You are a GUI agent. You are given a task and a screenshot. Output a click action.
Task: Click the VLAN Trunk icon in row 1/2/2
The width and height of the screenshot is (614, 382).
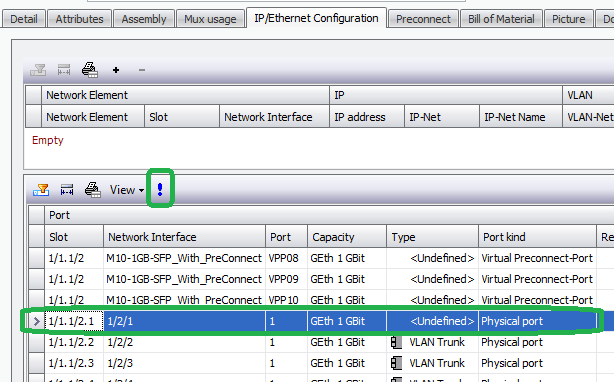[396, 342]
